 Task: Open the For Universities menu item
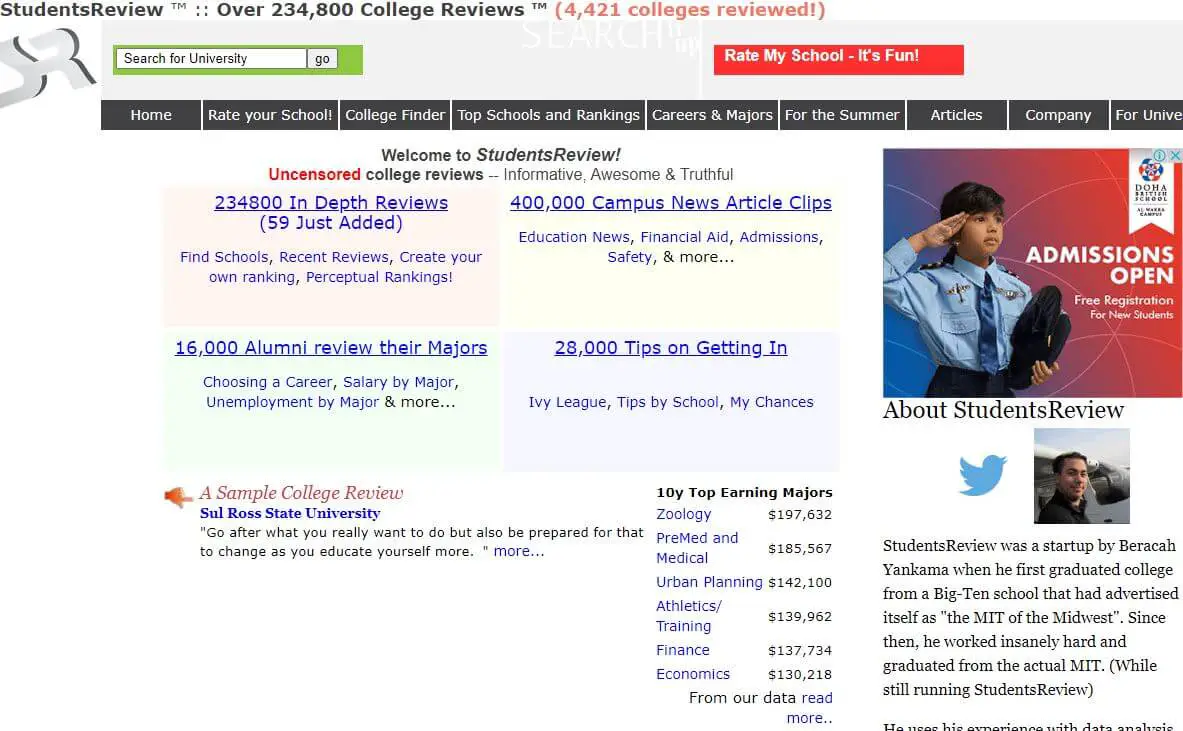tap(1147, 115)
